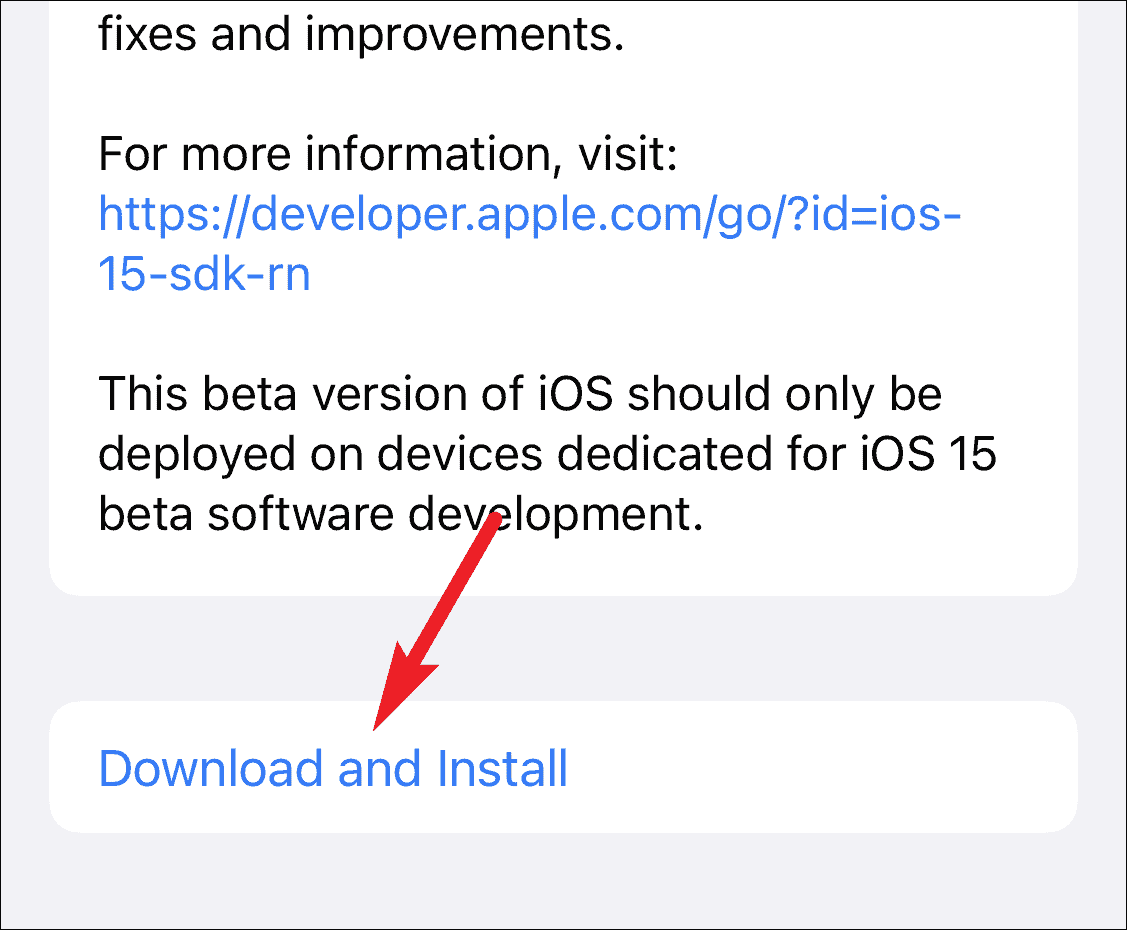Tap Download and Install
This screenshot has width=1127, height=930.
(x=331, y=768)
